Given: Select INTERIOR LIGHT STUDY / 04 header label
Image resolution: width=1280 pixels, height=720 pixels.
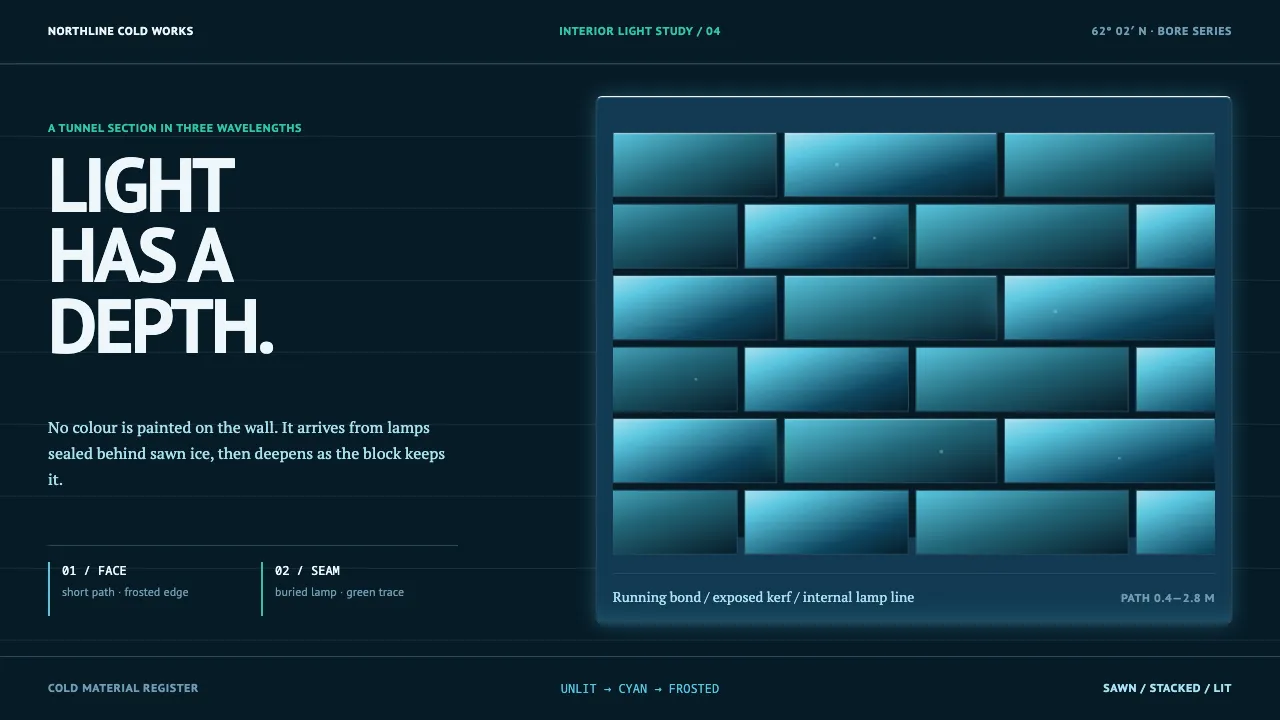Looking at the screenshot, I should tap(640, 31).
